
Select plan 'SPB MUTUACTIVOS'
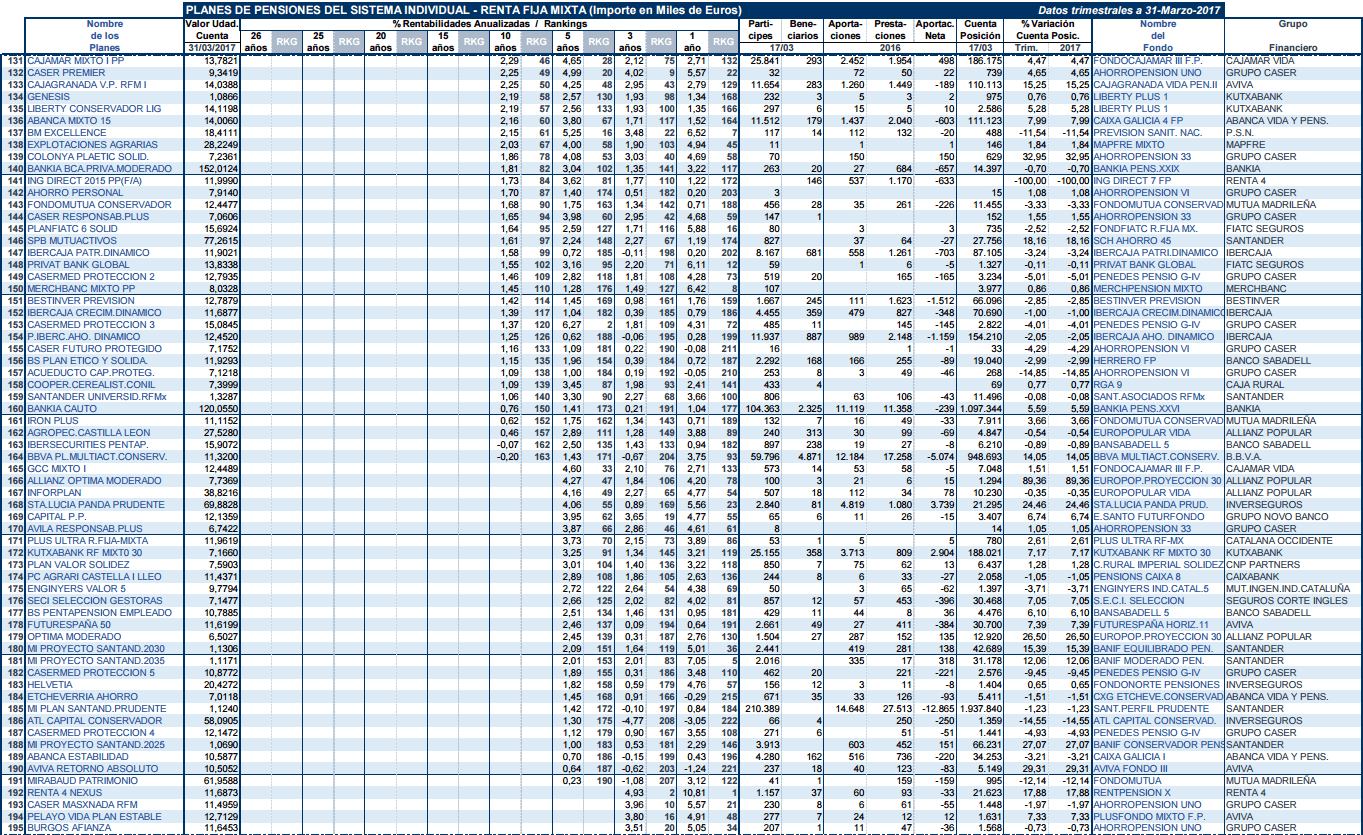click(x=70, y=241)
